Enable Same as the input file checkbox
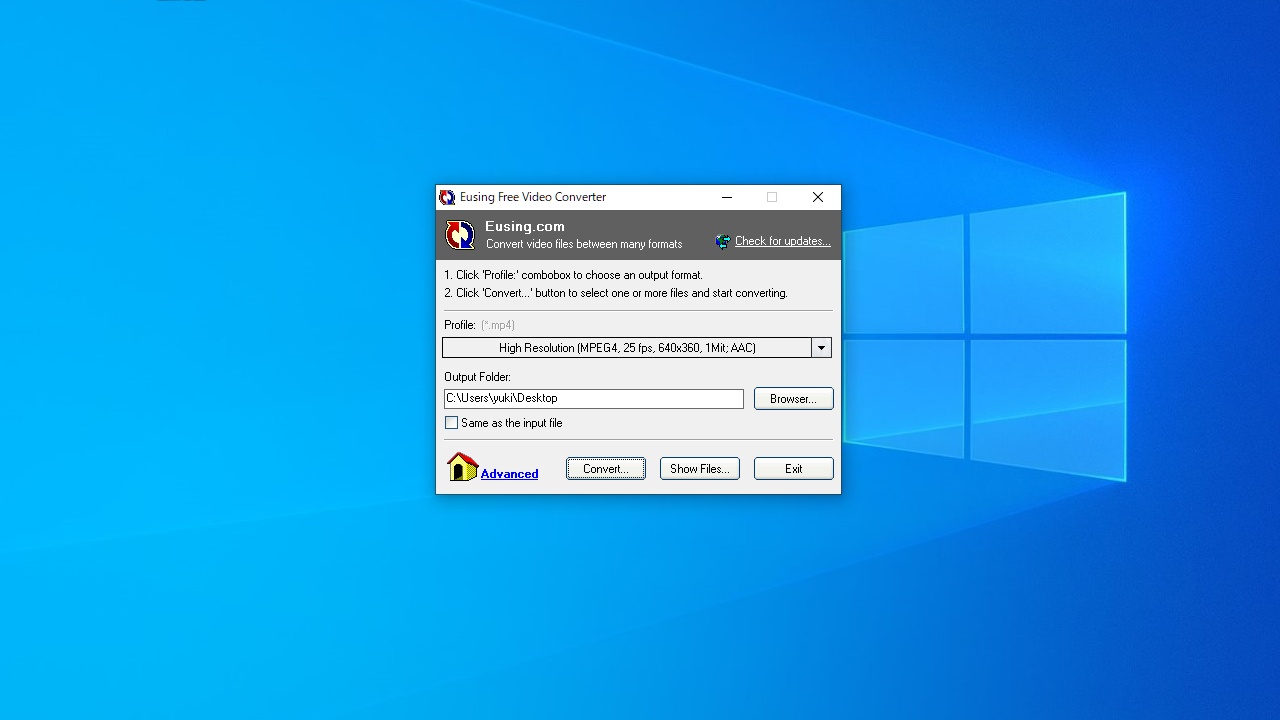The width and height of the screenshot is (1280, 720). coord(452,423)
